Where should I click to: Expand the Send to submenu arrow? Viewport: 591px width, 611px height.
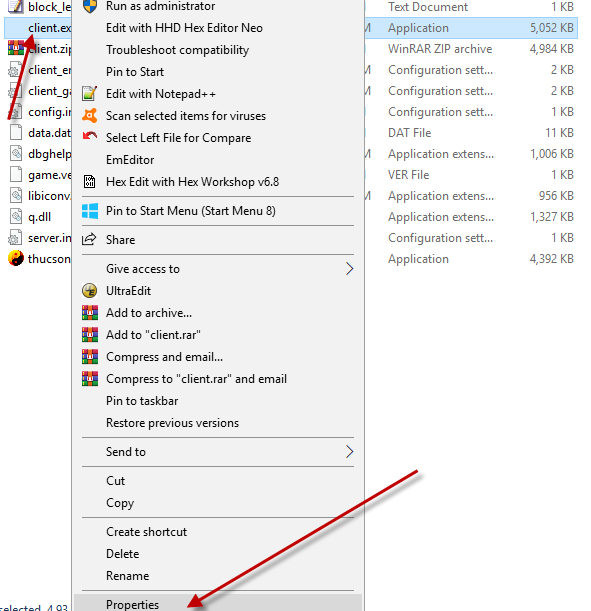pyautogui.click(x=349, y=452)
